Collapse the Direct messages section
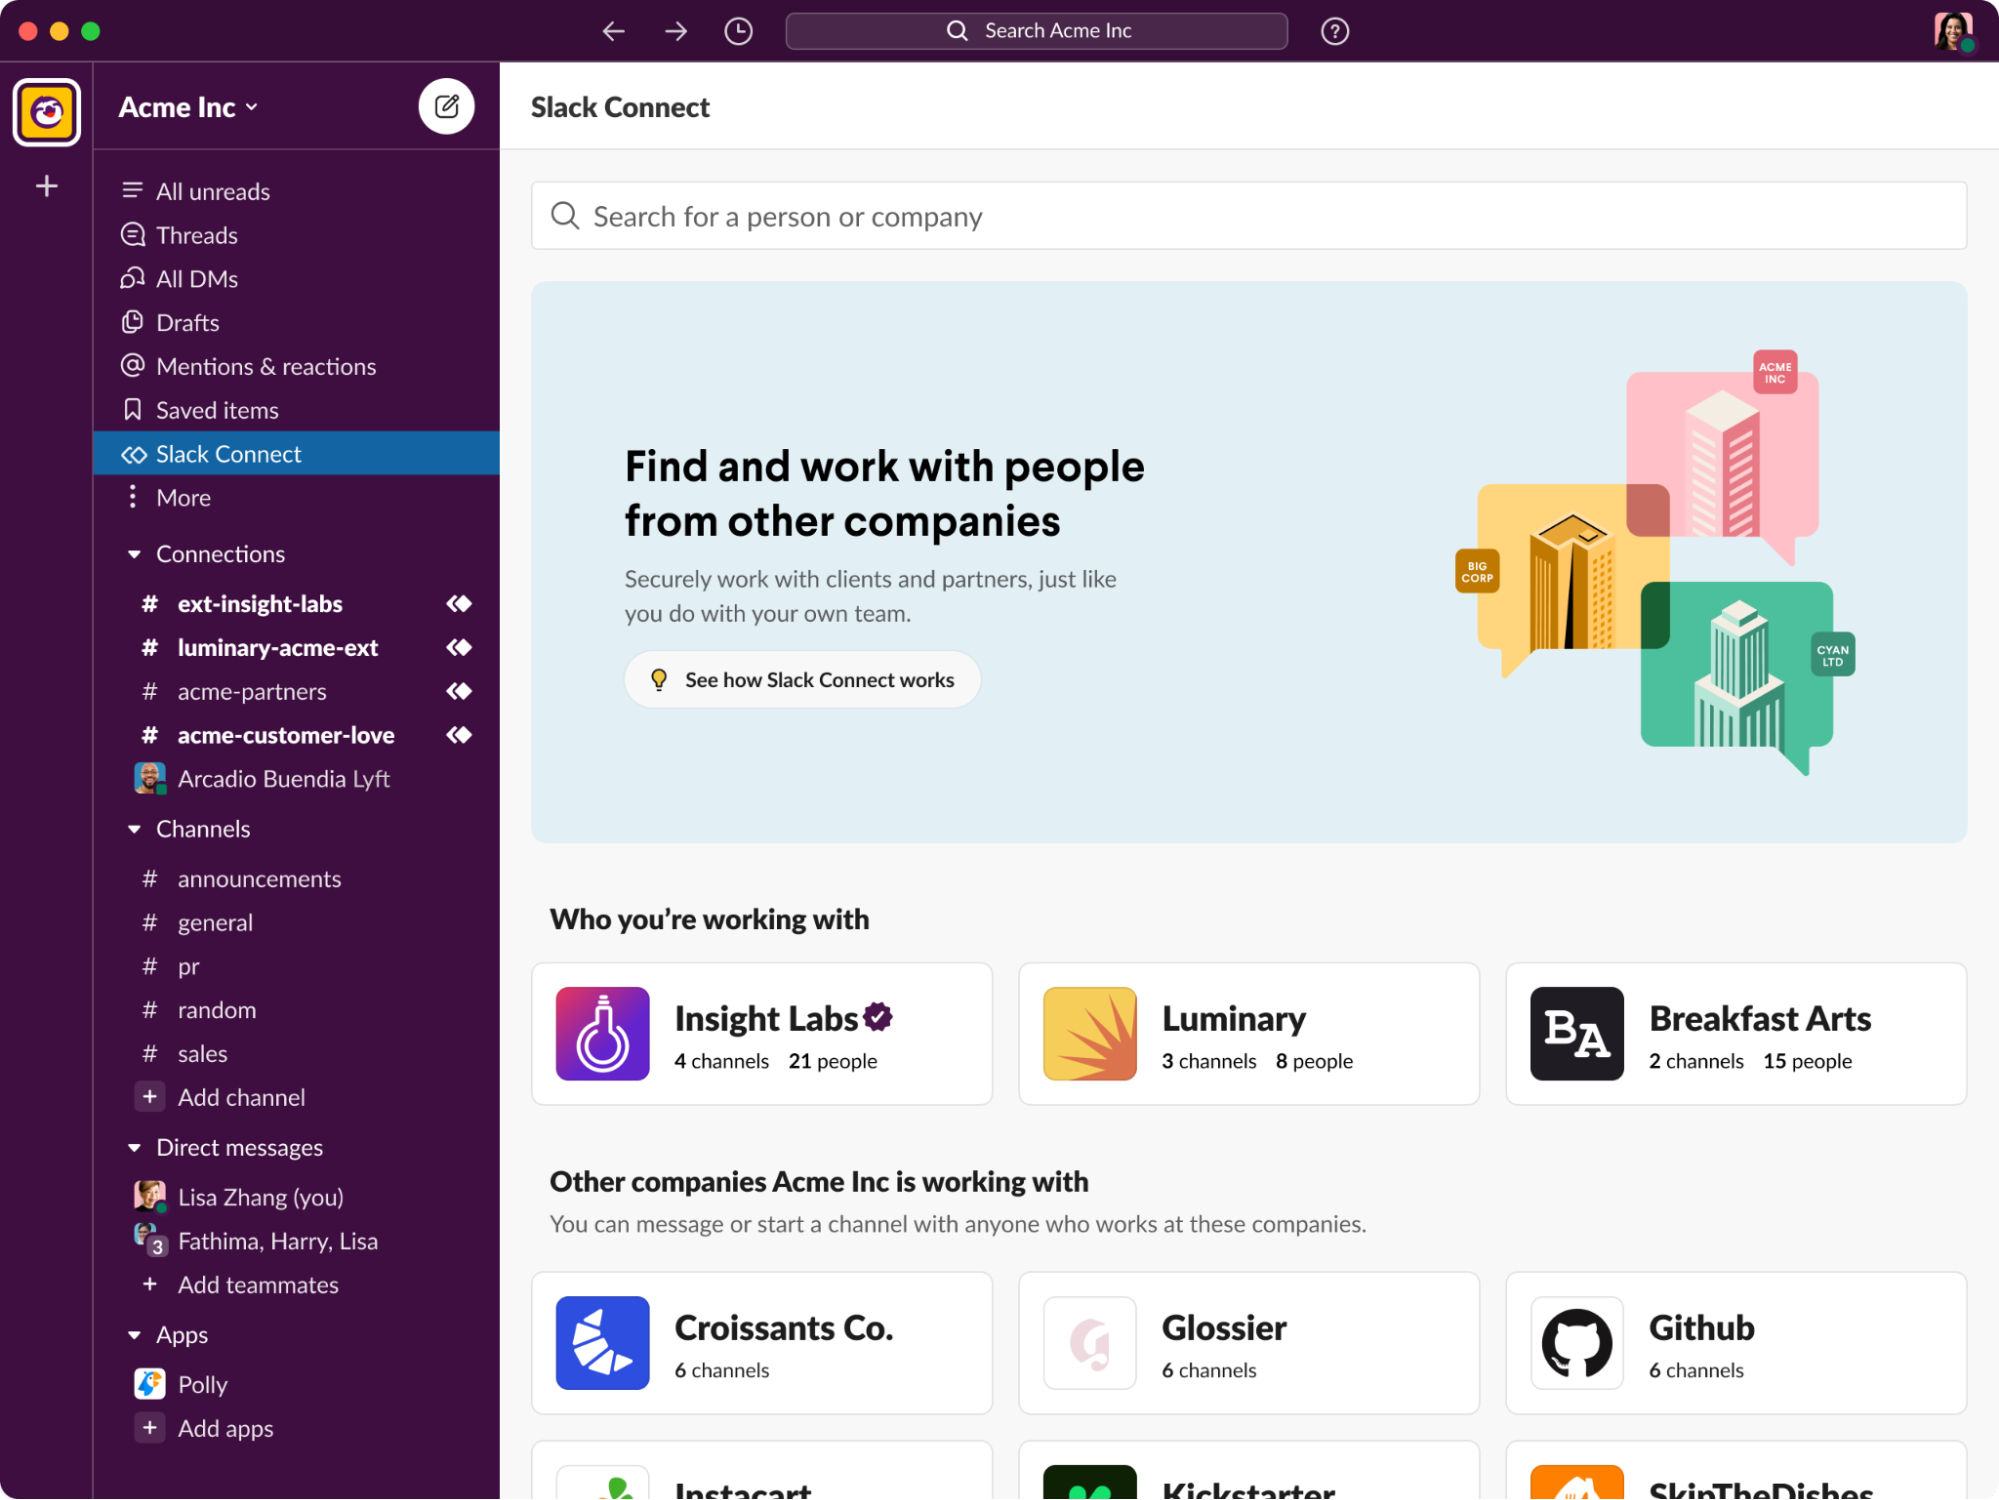This screenshot has height=1500, width=1999. pos(134,1148)
